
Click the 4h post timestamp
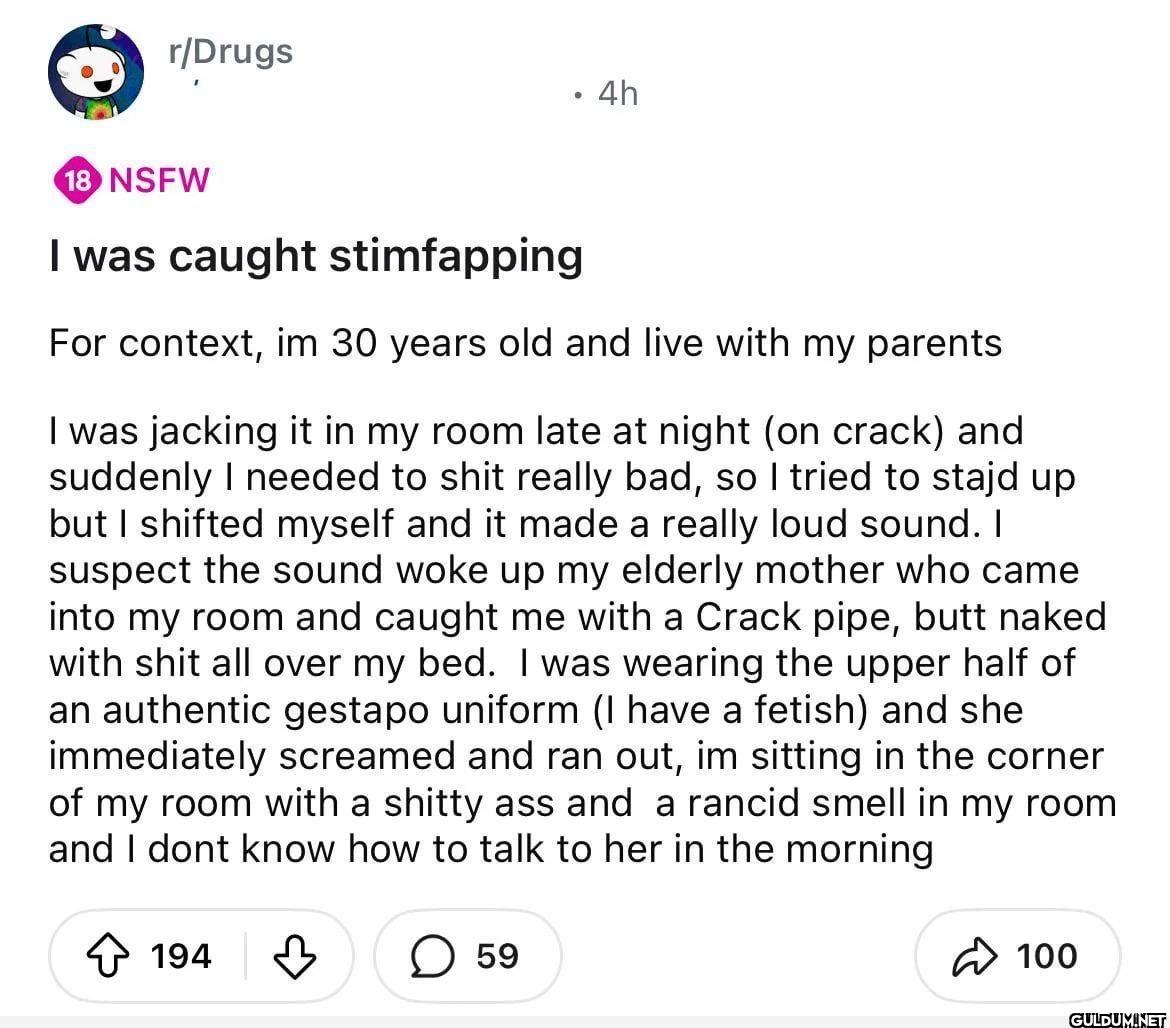pyautogui.click(x=617, y=94)
